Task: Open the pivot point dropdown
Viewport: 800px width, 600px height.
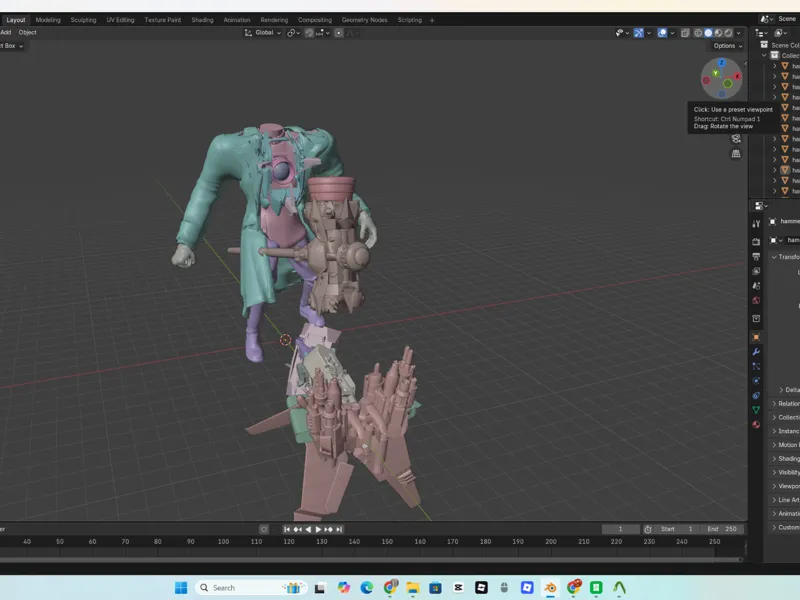Action: coord(291,33)
